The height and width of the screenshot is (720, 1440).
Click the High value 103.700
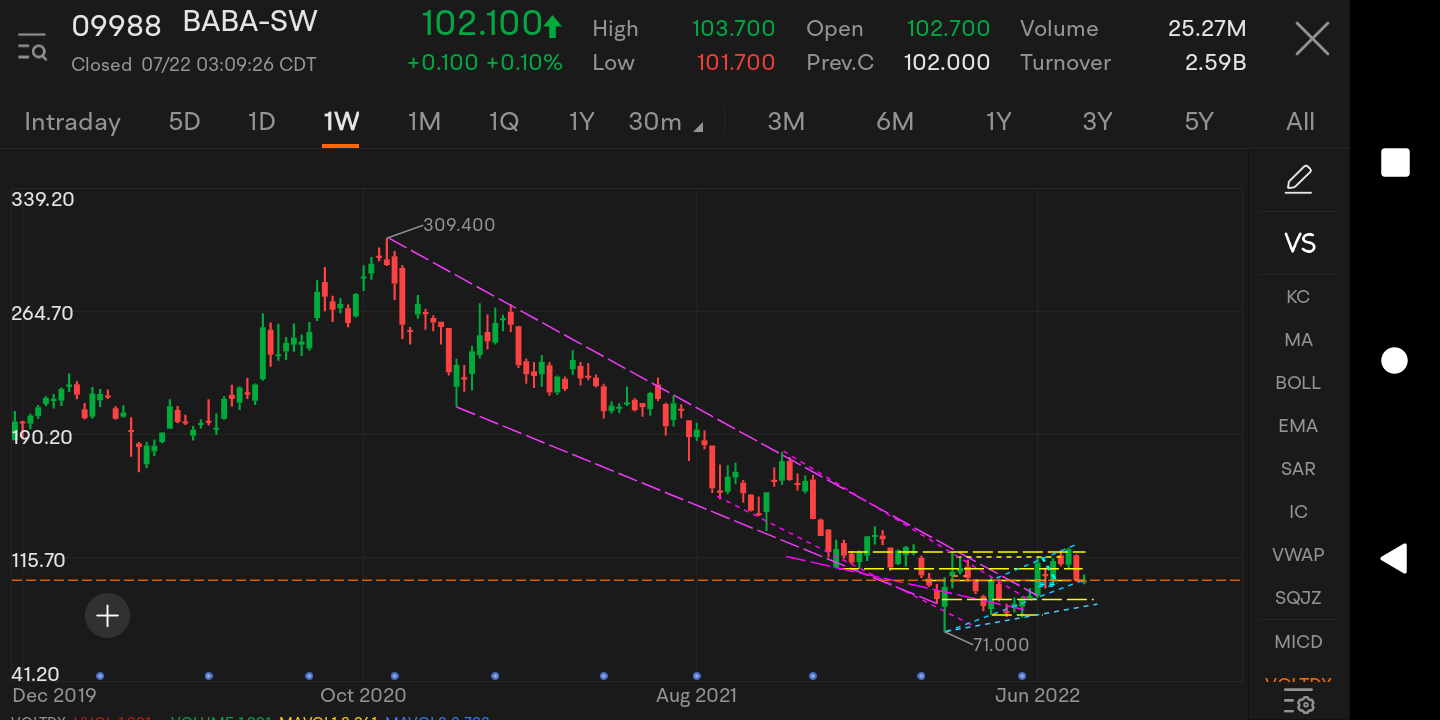733,29
